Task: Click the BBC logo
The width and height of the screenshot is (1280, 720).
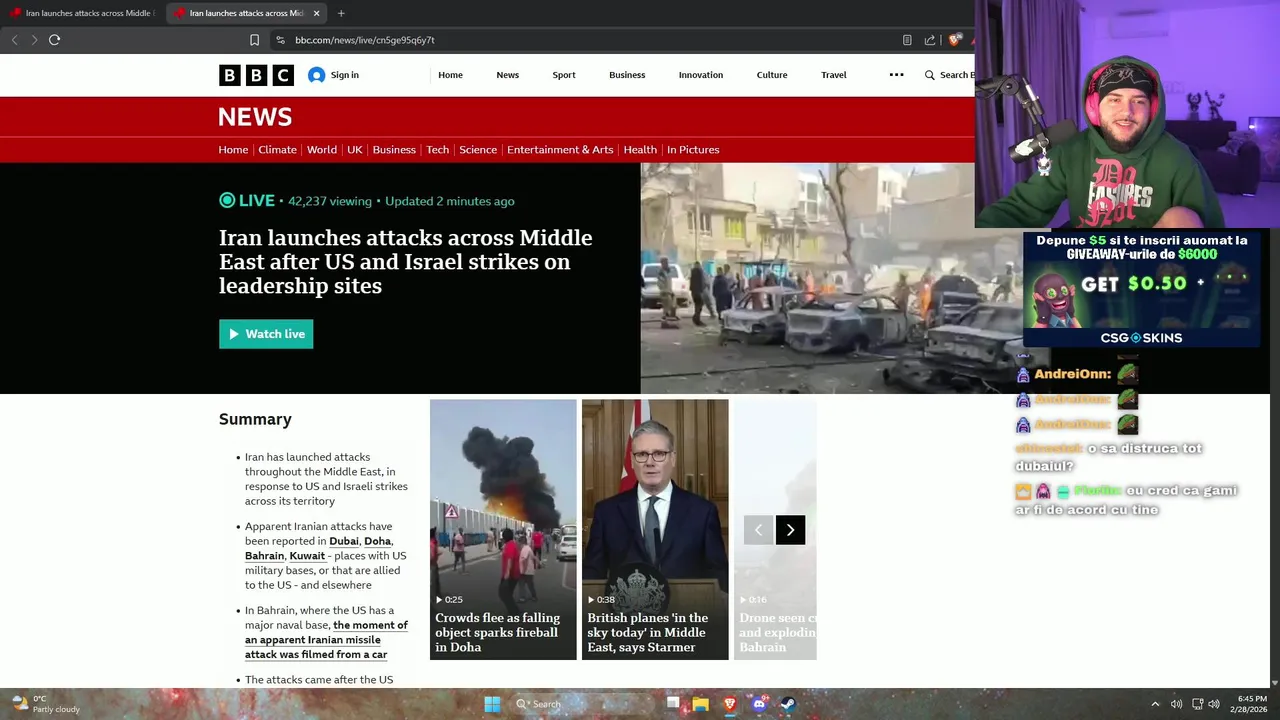Action: [x=256, y=75]
